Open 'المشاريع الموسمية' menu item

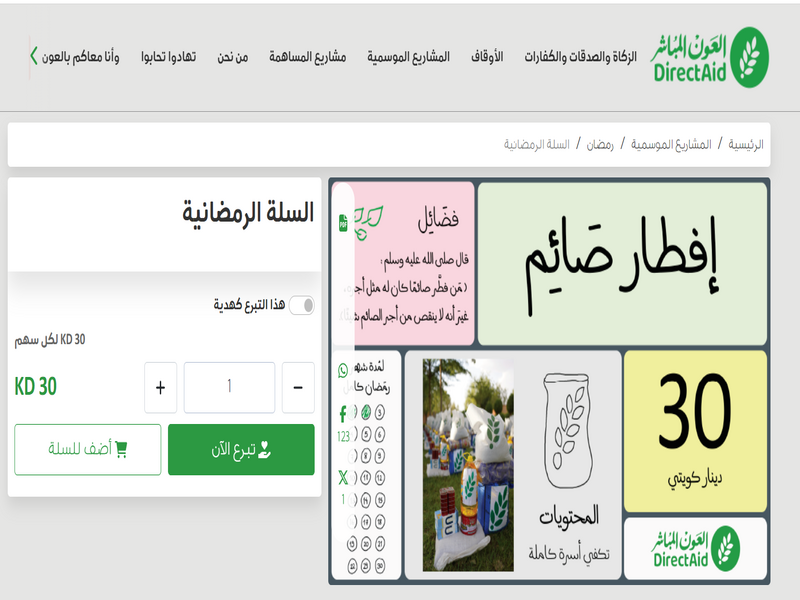408,57
